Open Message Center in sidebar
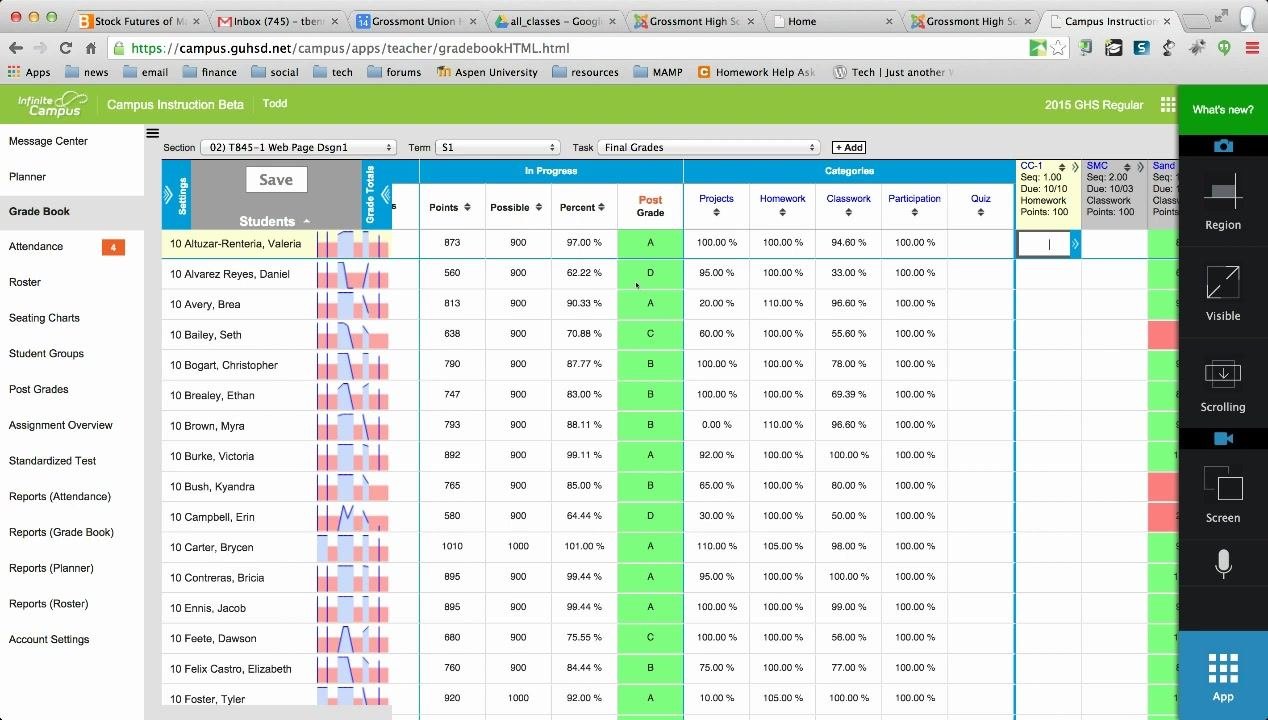1268x720 pixels. (48, 141)
